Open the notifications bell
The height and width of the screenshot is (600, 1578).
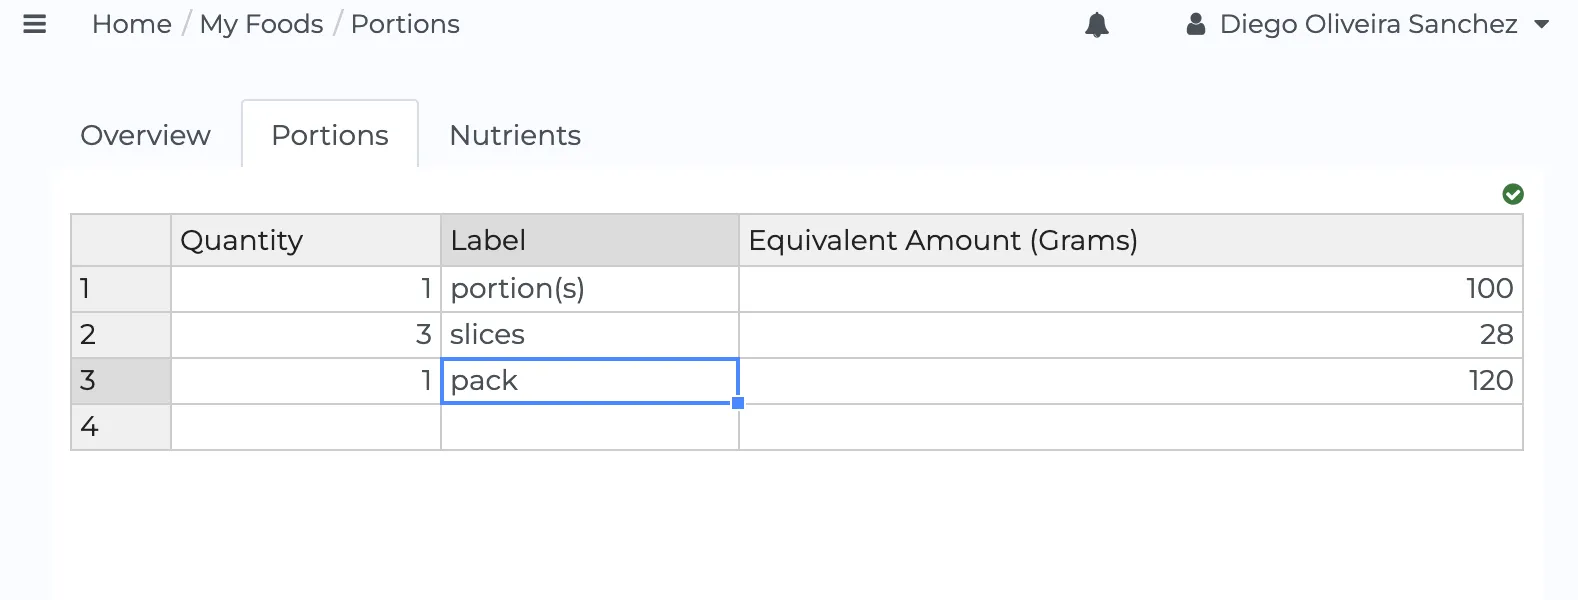point(1097,25)
